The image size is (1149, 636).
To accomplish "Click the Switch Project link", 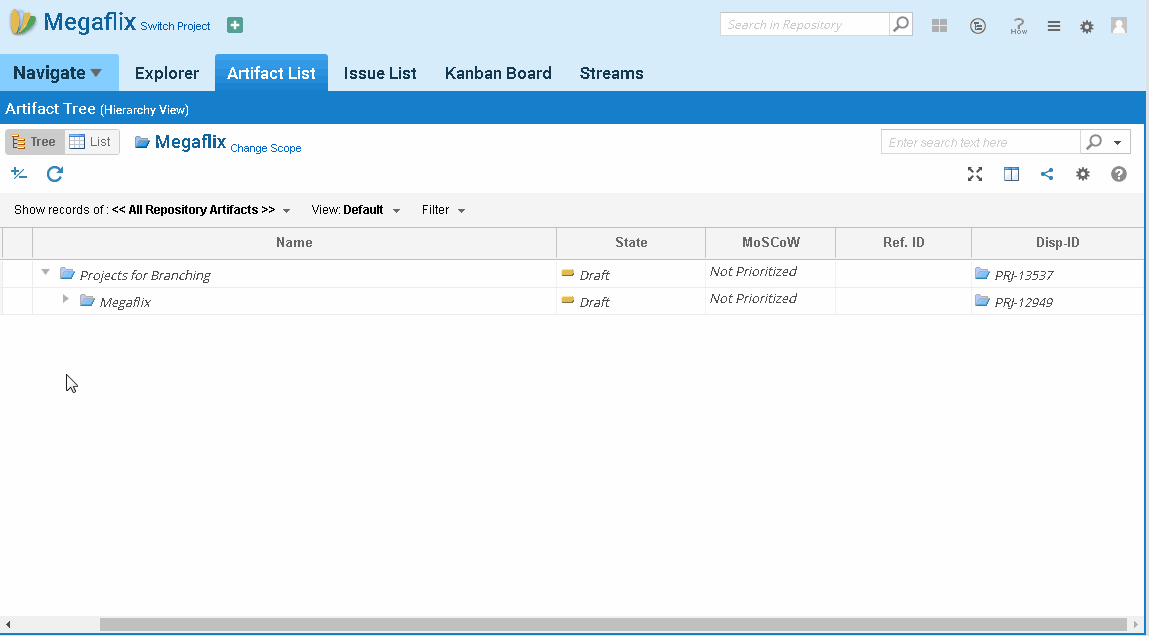I will point(175,26).
